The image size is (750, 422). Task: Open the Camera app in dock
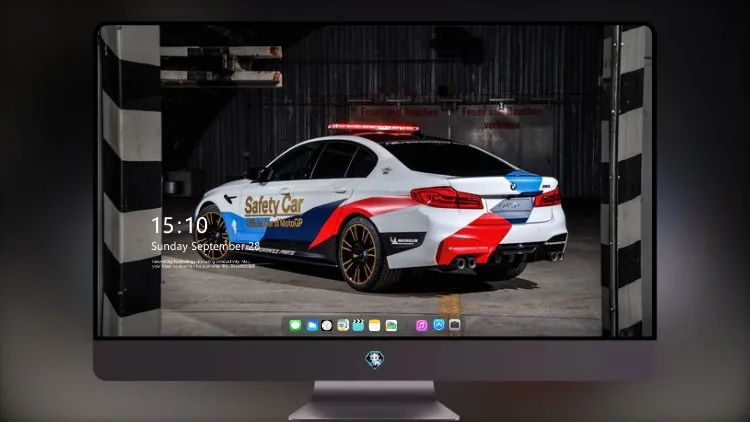(x=454, y=325)
